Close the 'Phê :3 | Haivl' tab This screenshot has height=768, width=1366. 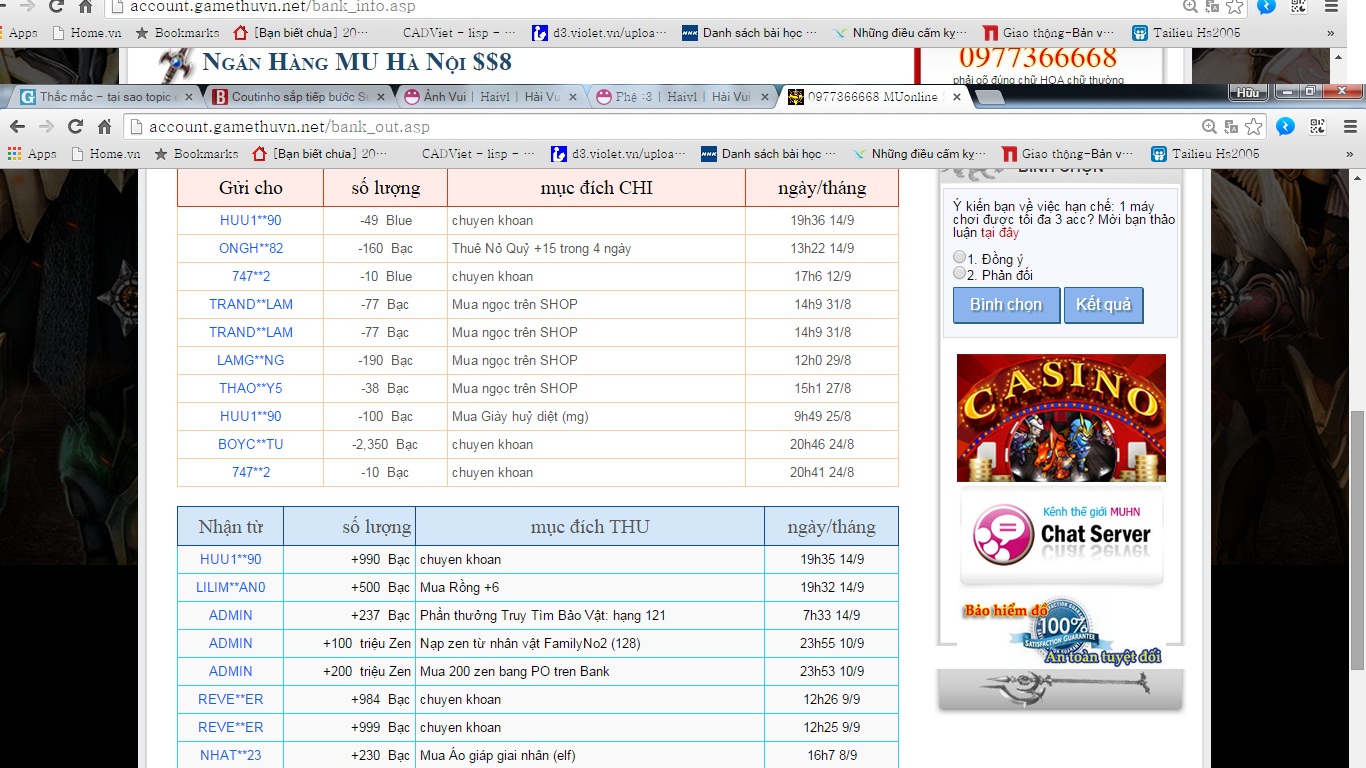764,97
